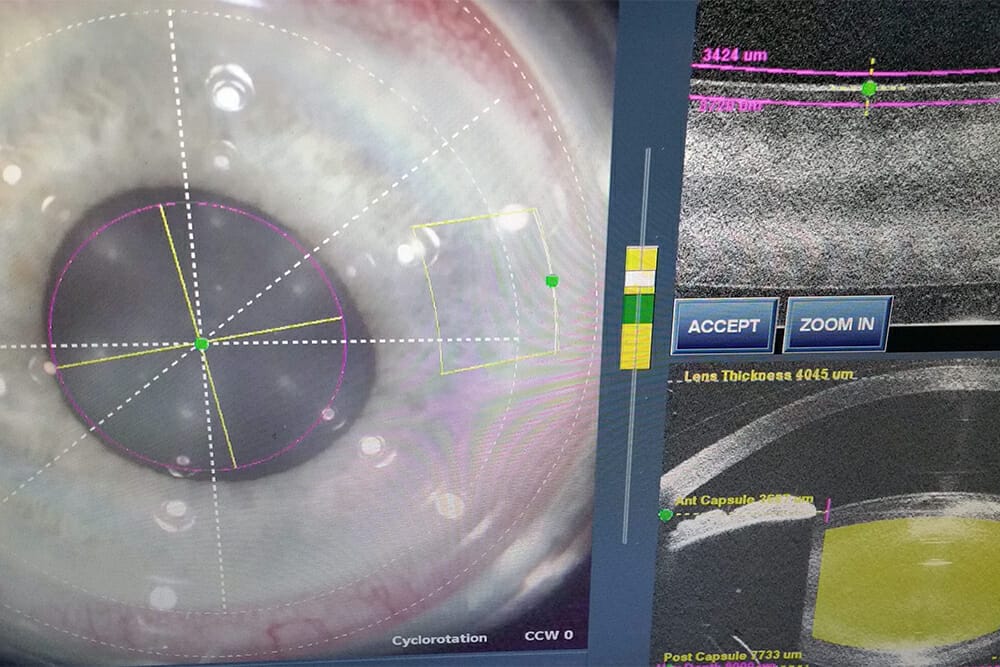Screen dimensions: 1000x667
Task: Click green dot at Ant Capsule line start
Action: (665, 515)
